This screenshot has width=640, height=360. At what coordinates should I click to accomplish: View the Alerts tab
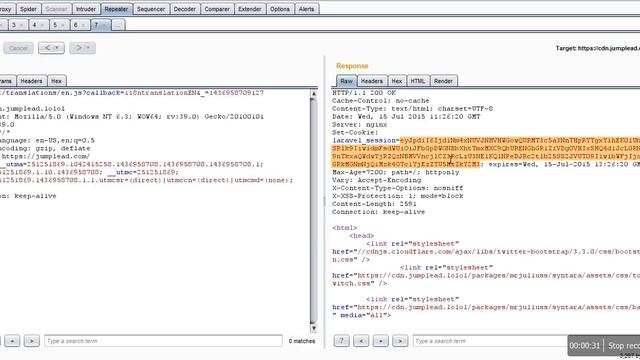[x=306, y=9]
